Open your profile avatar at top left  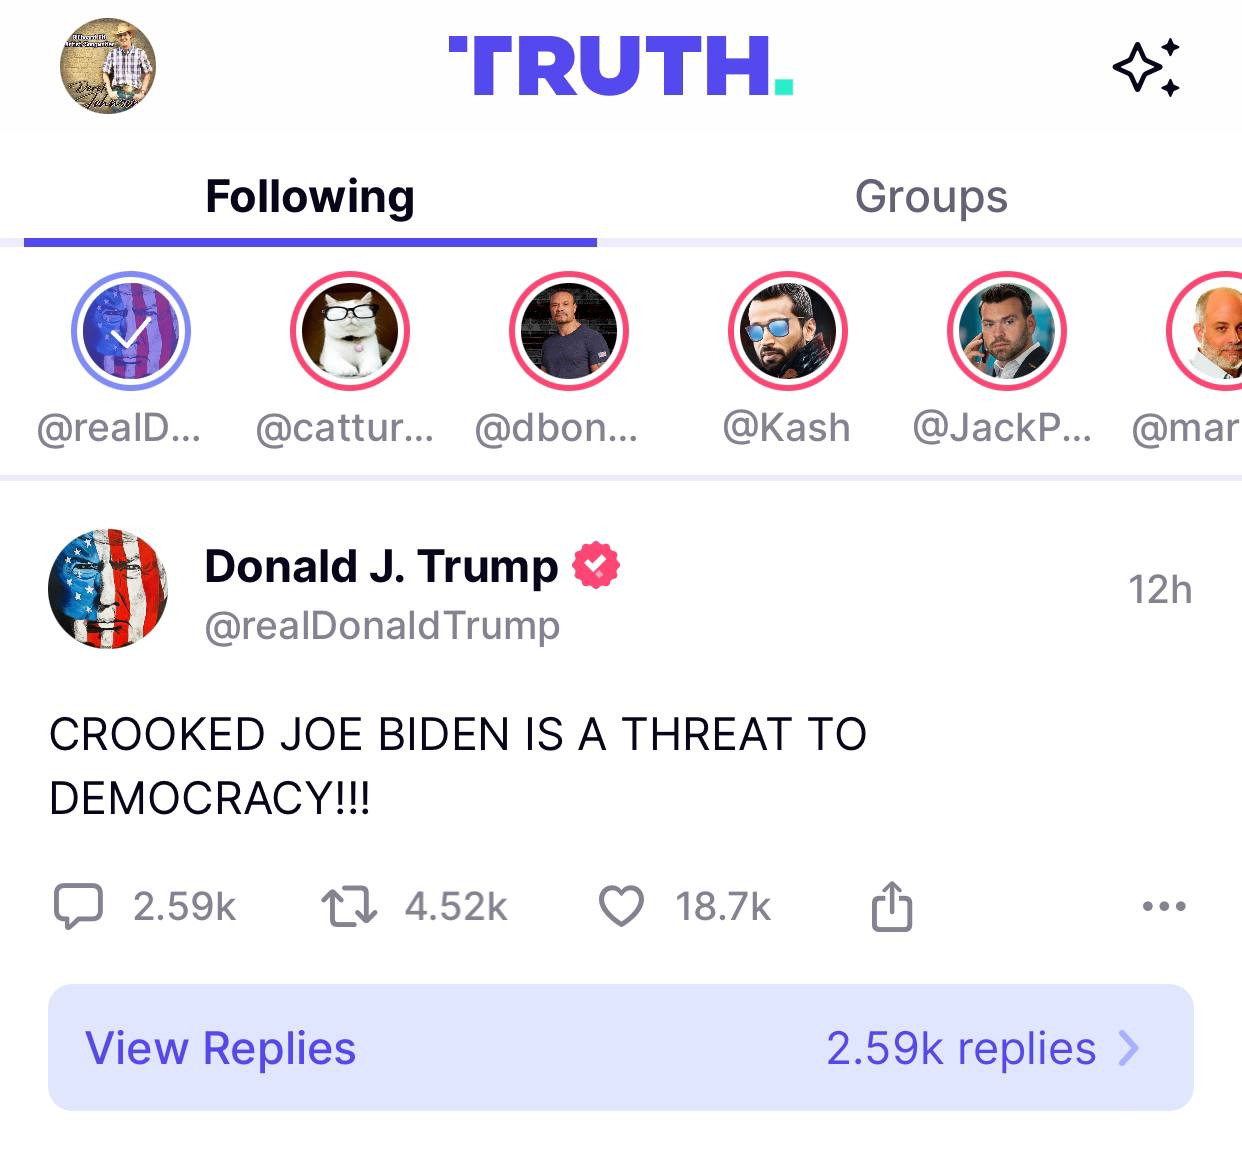tap(108, 66)
